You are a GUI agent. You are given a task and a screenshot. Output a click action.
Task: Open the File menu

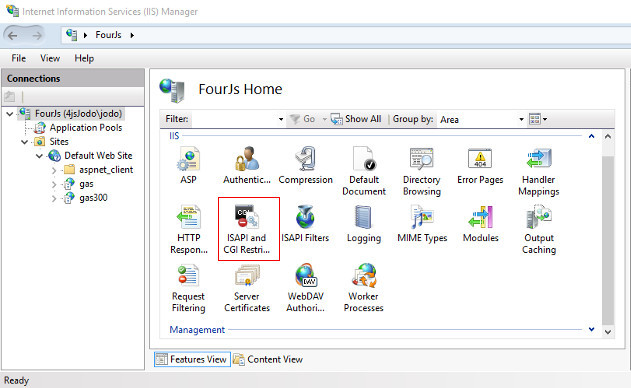click(x=19, y=58)
